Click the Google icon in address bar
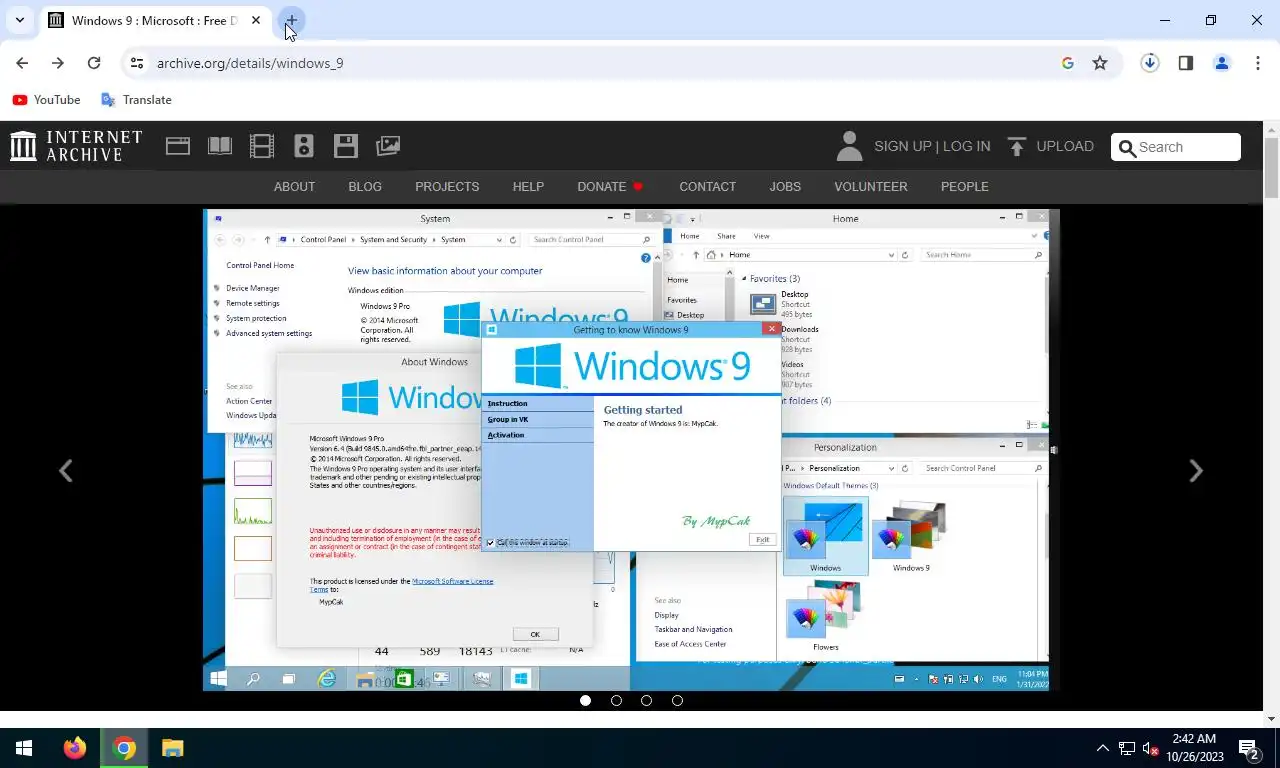Image resolution: width=1280 pixels, height=768 pixels. (1067, 63)
